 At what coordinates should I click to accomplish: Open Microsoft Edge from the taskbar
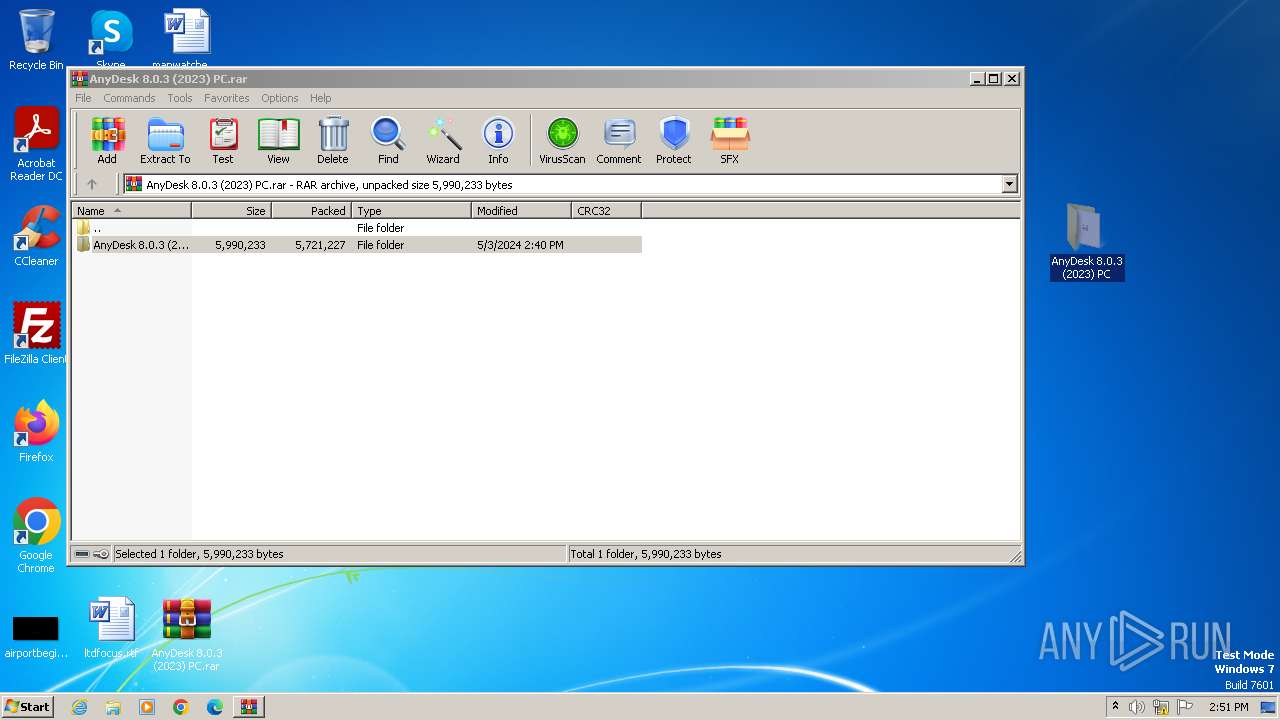coord(214,707)
